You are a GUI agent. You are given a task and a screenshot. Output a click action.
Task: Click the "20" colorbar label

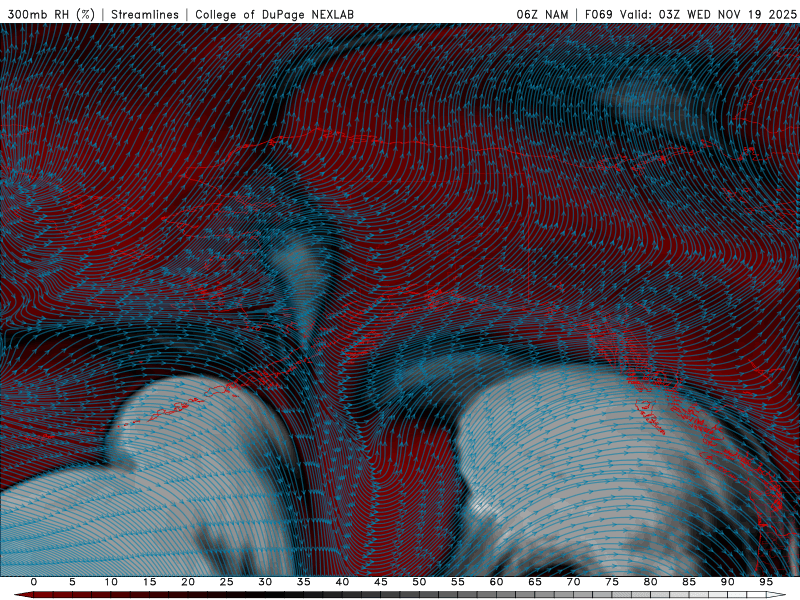tap(188, 582)
